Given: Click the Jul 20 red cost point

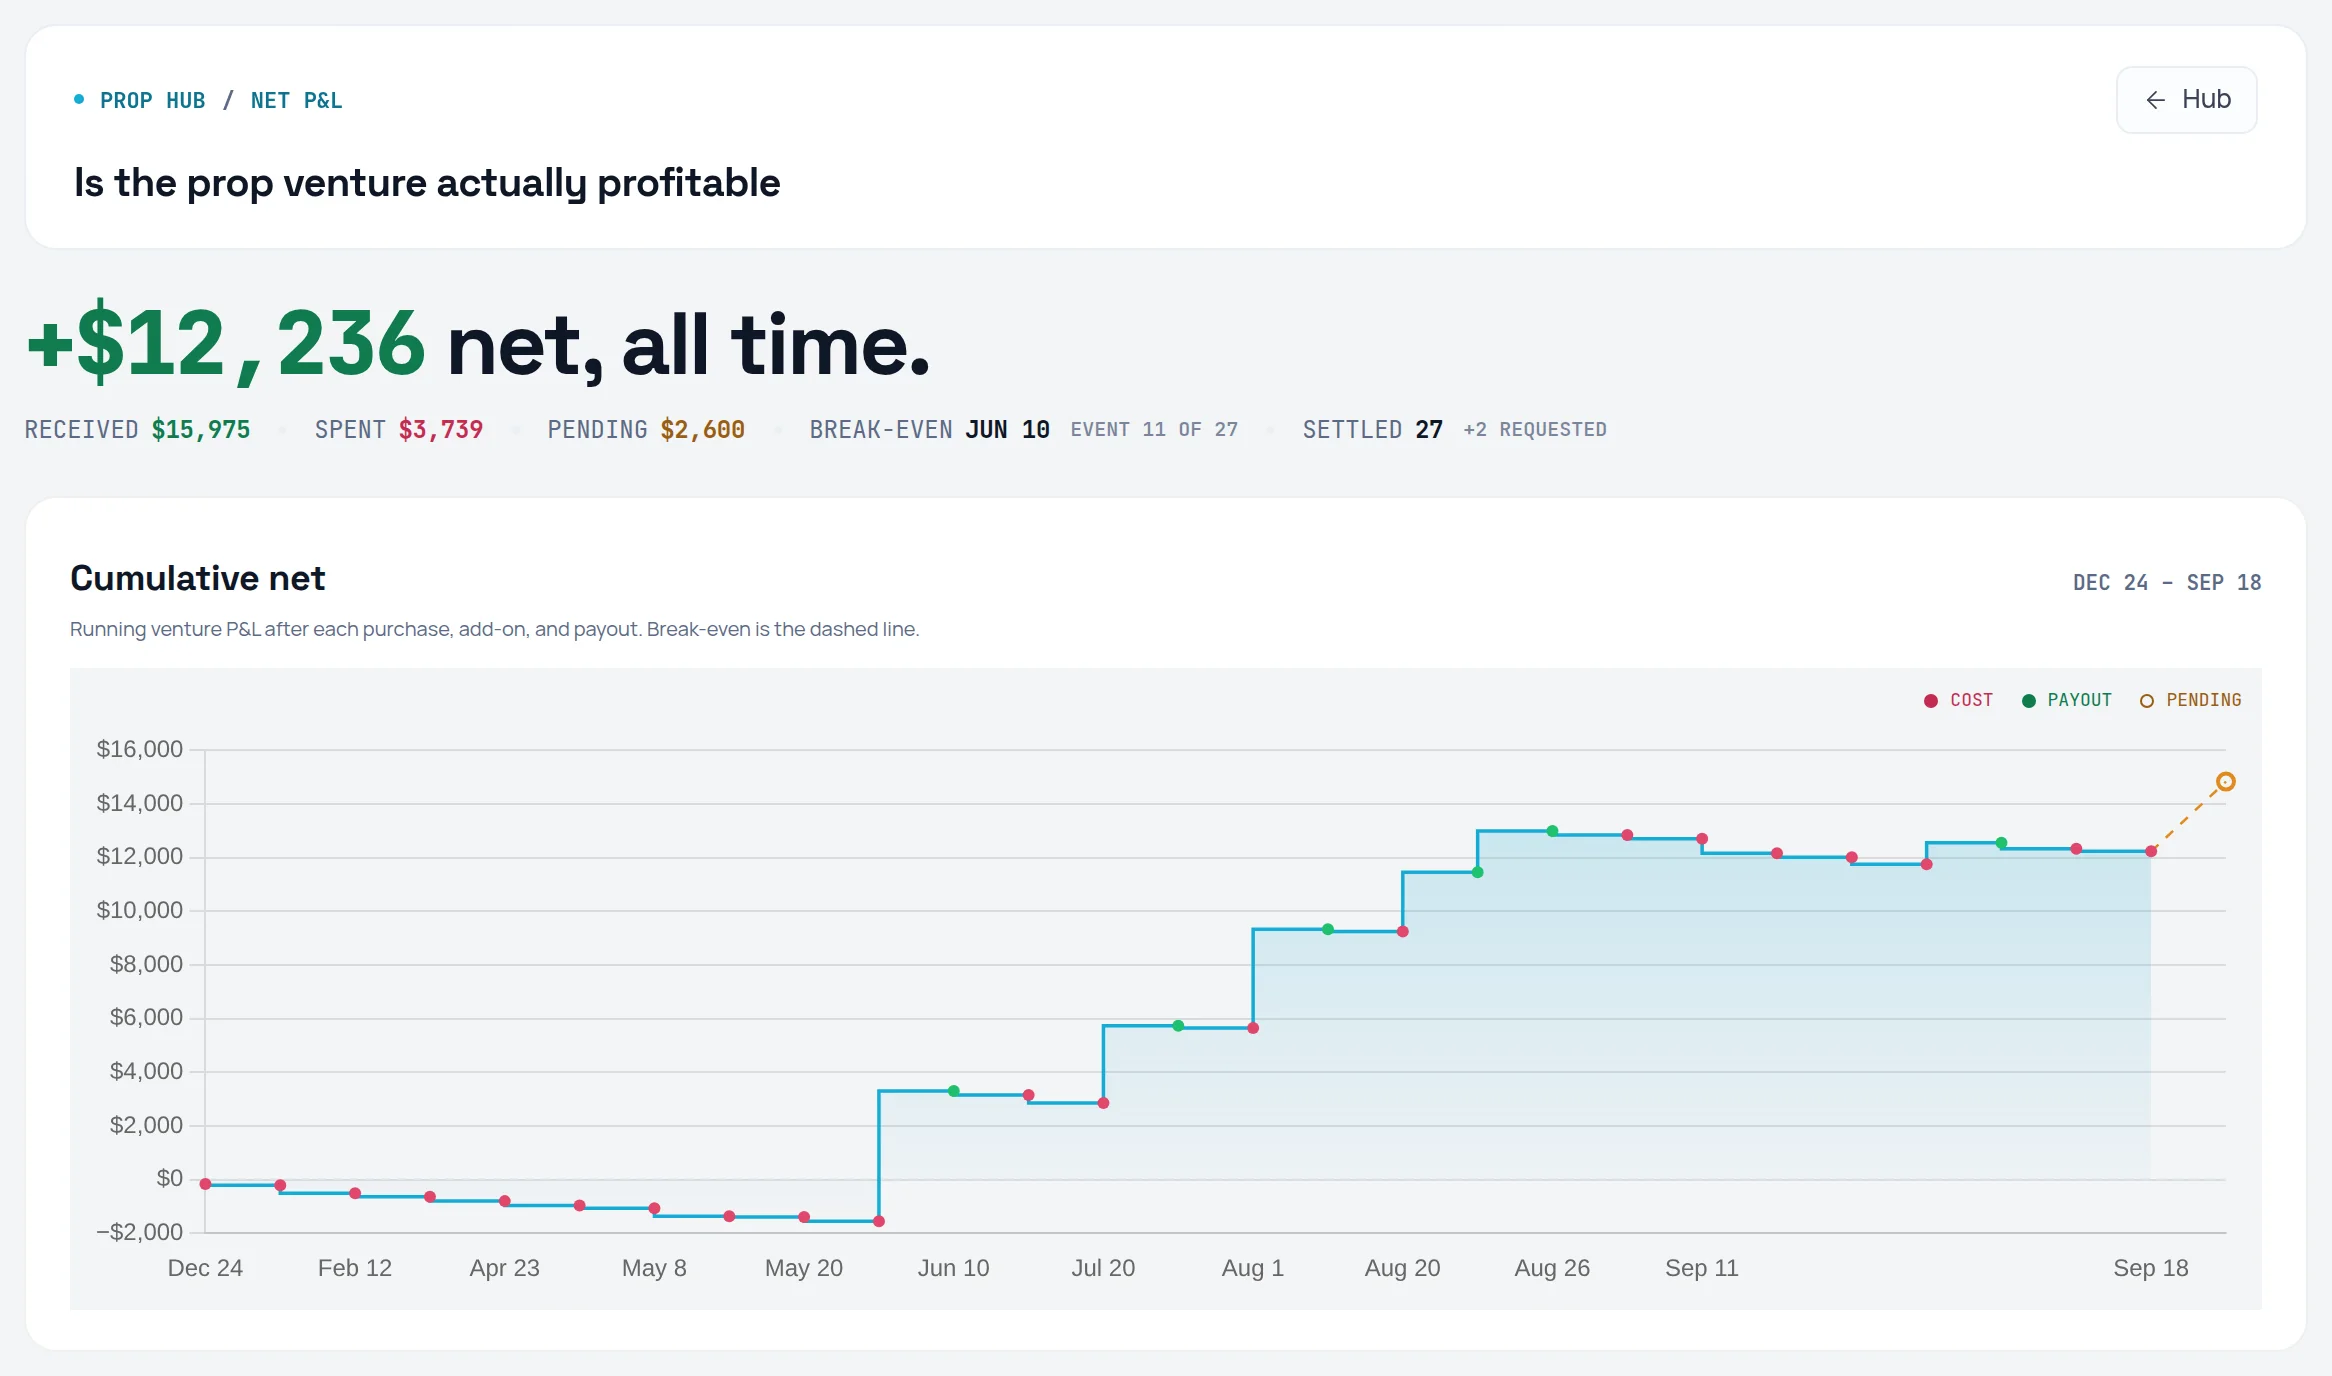Looking at the screenshot, I should pyautogui.click(x=1103, y=1103).
